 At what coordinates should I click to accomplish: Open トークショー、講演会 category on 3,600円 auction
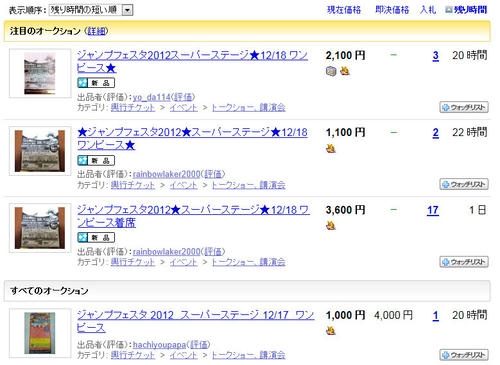pyautogui.click(x=249, y=262)
